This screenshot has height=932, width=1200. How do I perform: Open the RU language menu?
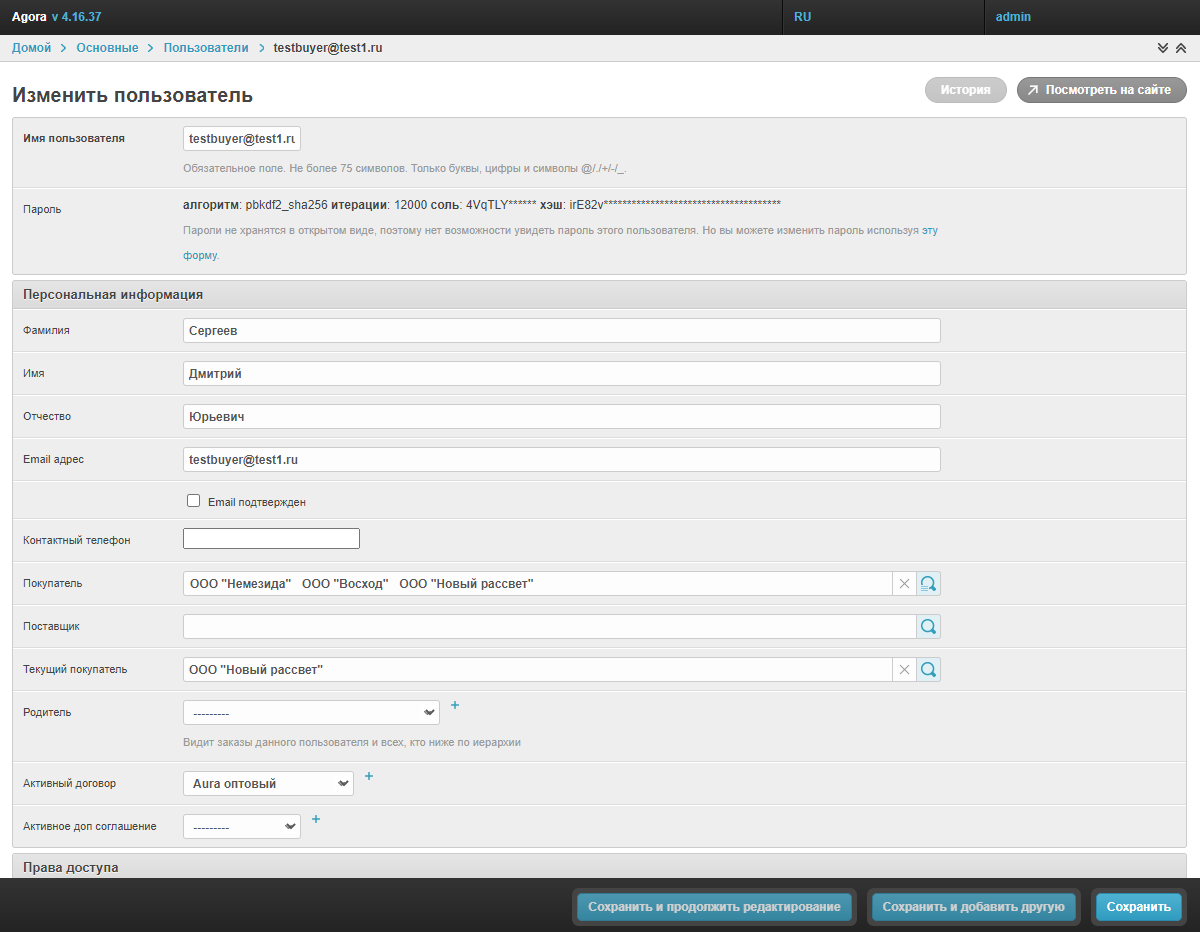pyautogui.click(x=803, y=17)
